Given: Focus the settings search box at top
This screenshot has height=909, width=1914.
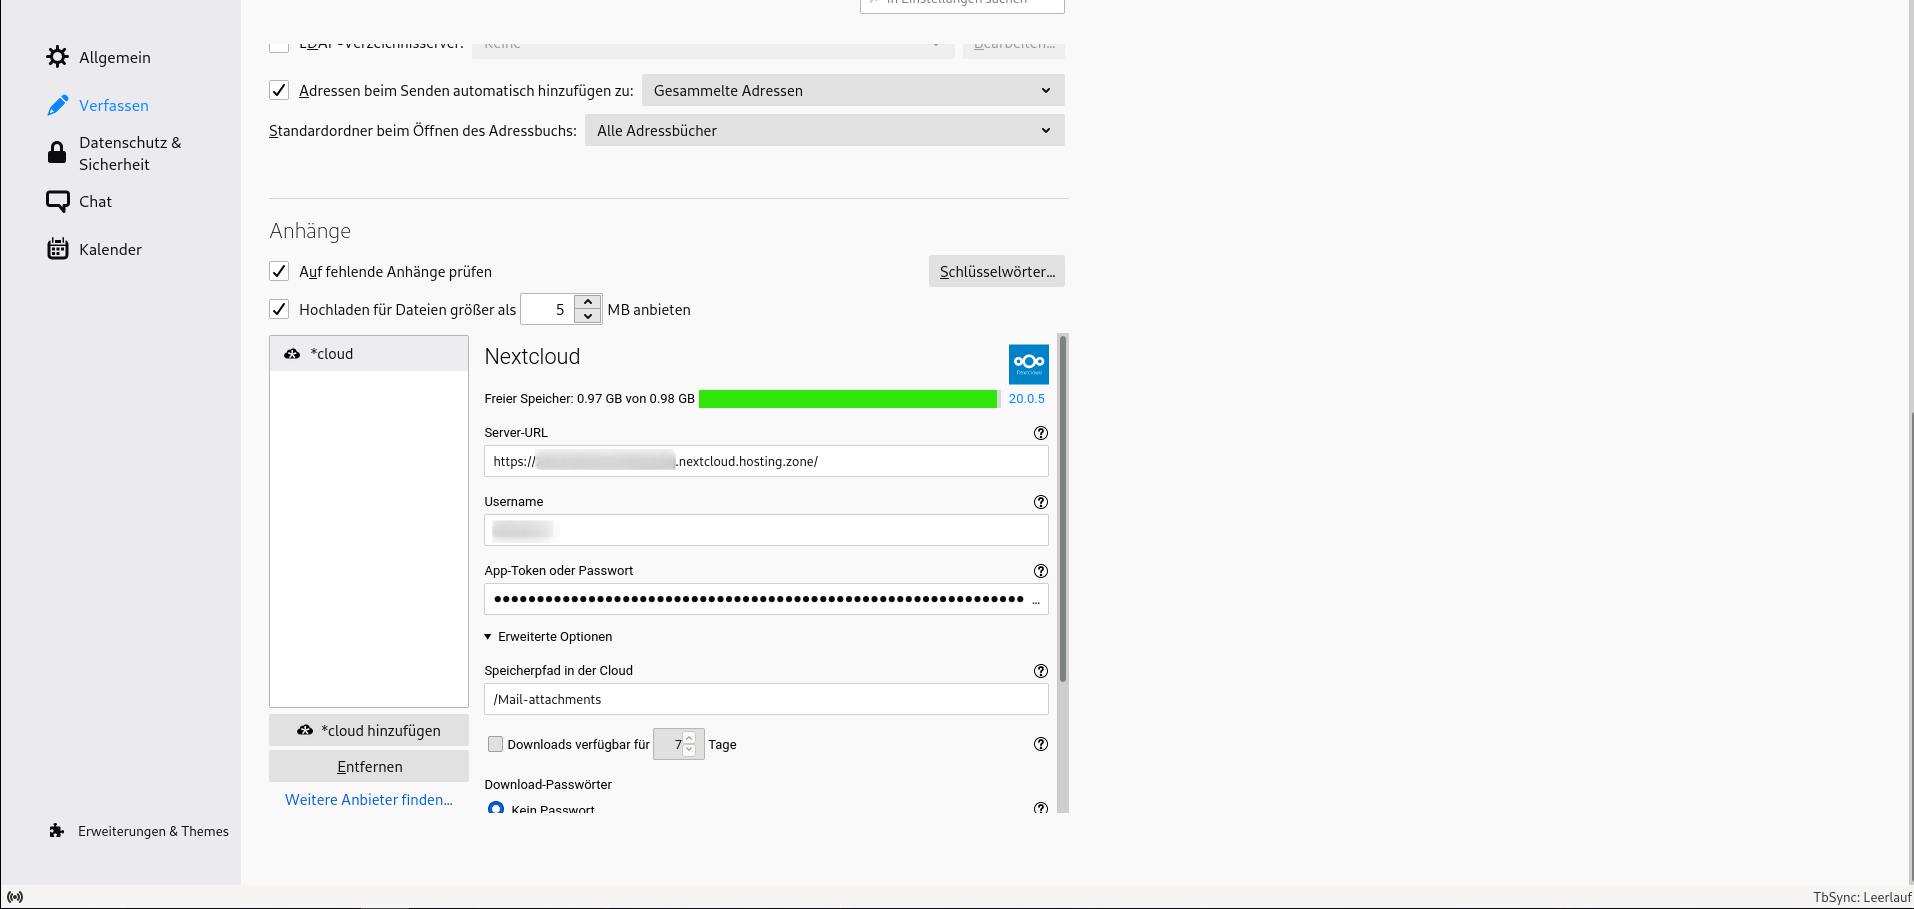Looking at the screenshot, I should [962, 4].
